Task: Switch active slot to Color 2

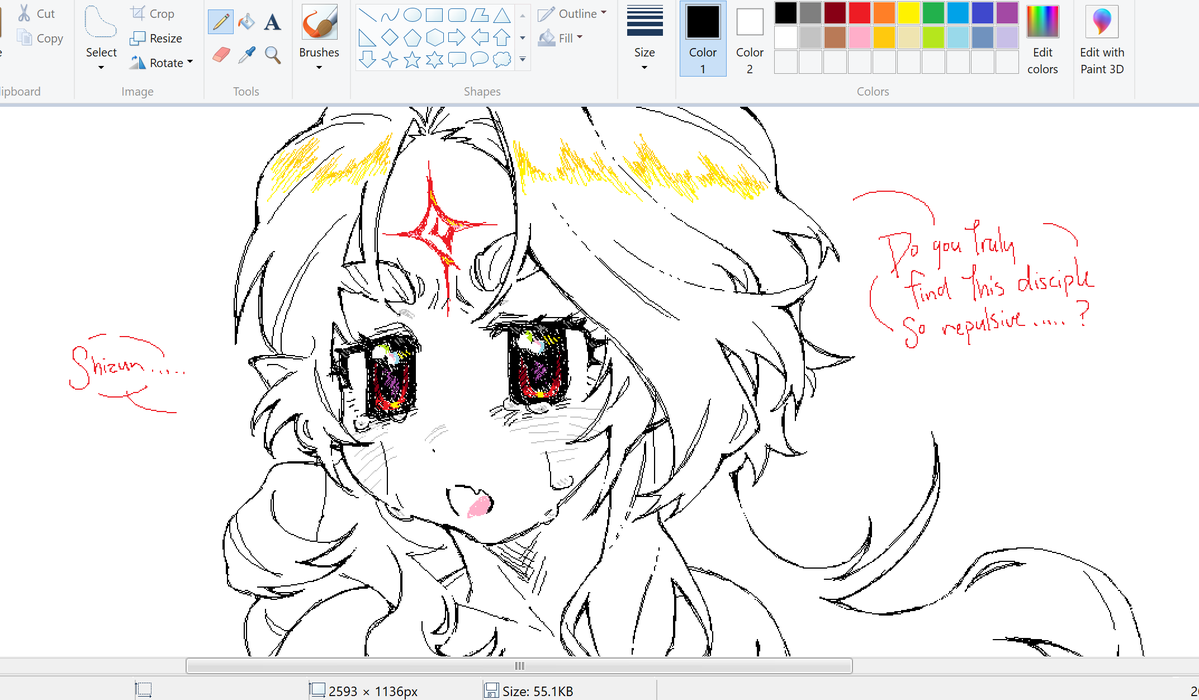Action: click(x=749, y=40)
